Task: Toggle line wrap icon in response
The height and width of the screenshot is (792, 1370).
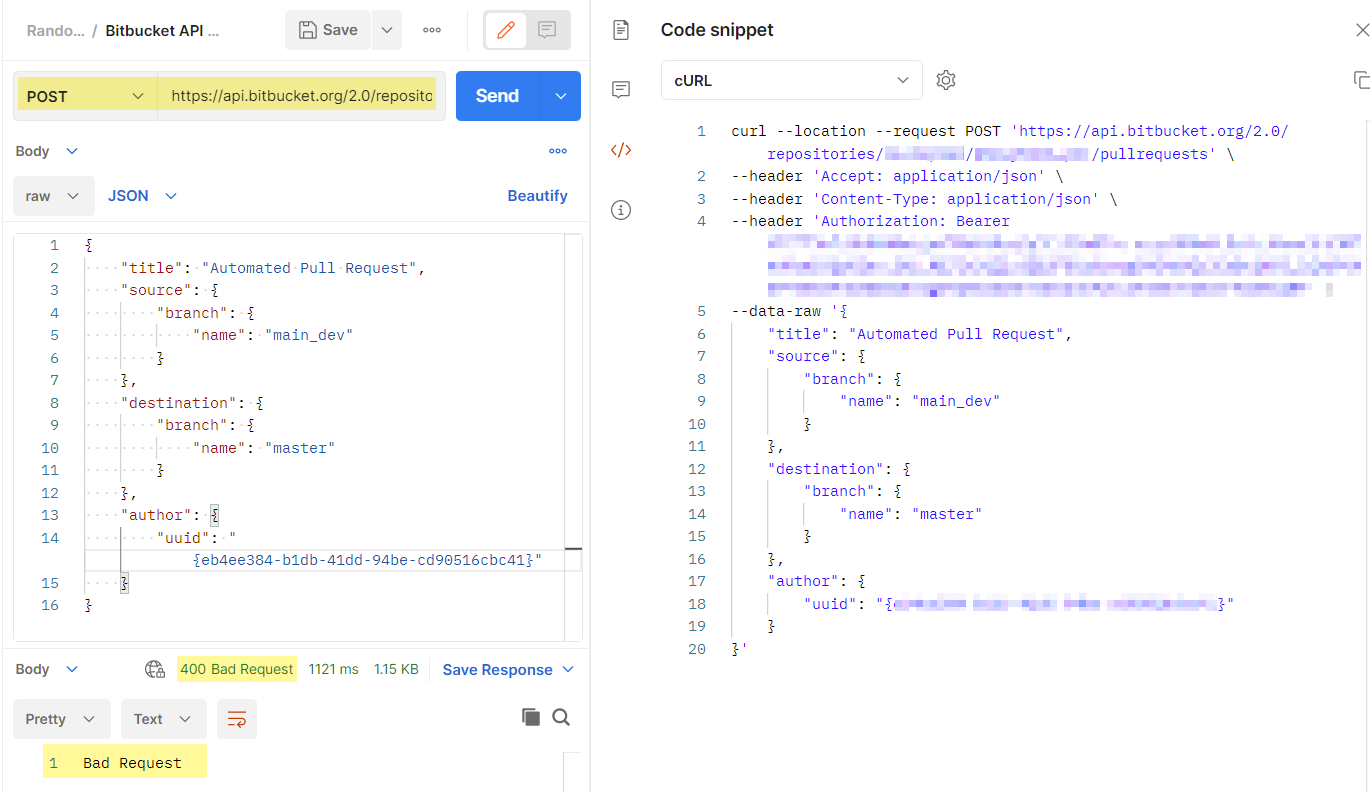Action: tap(237, 719)
